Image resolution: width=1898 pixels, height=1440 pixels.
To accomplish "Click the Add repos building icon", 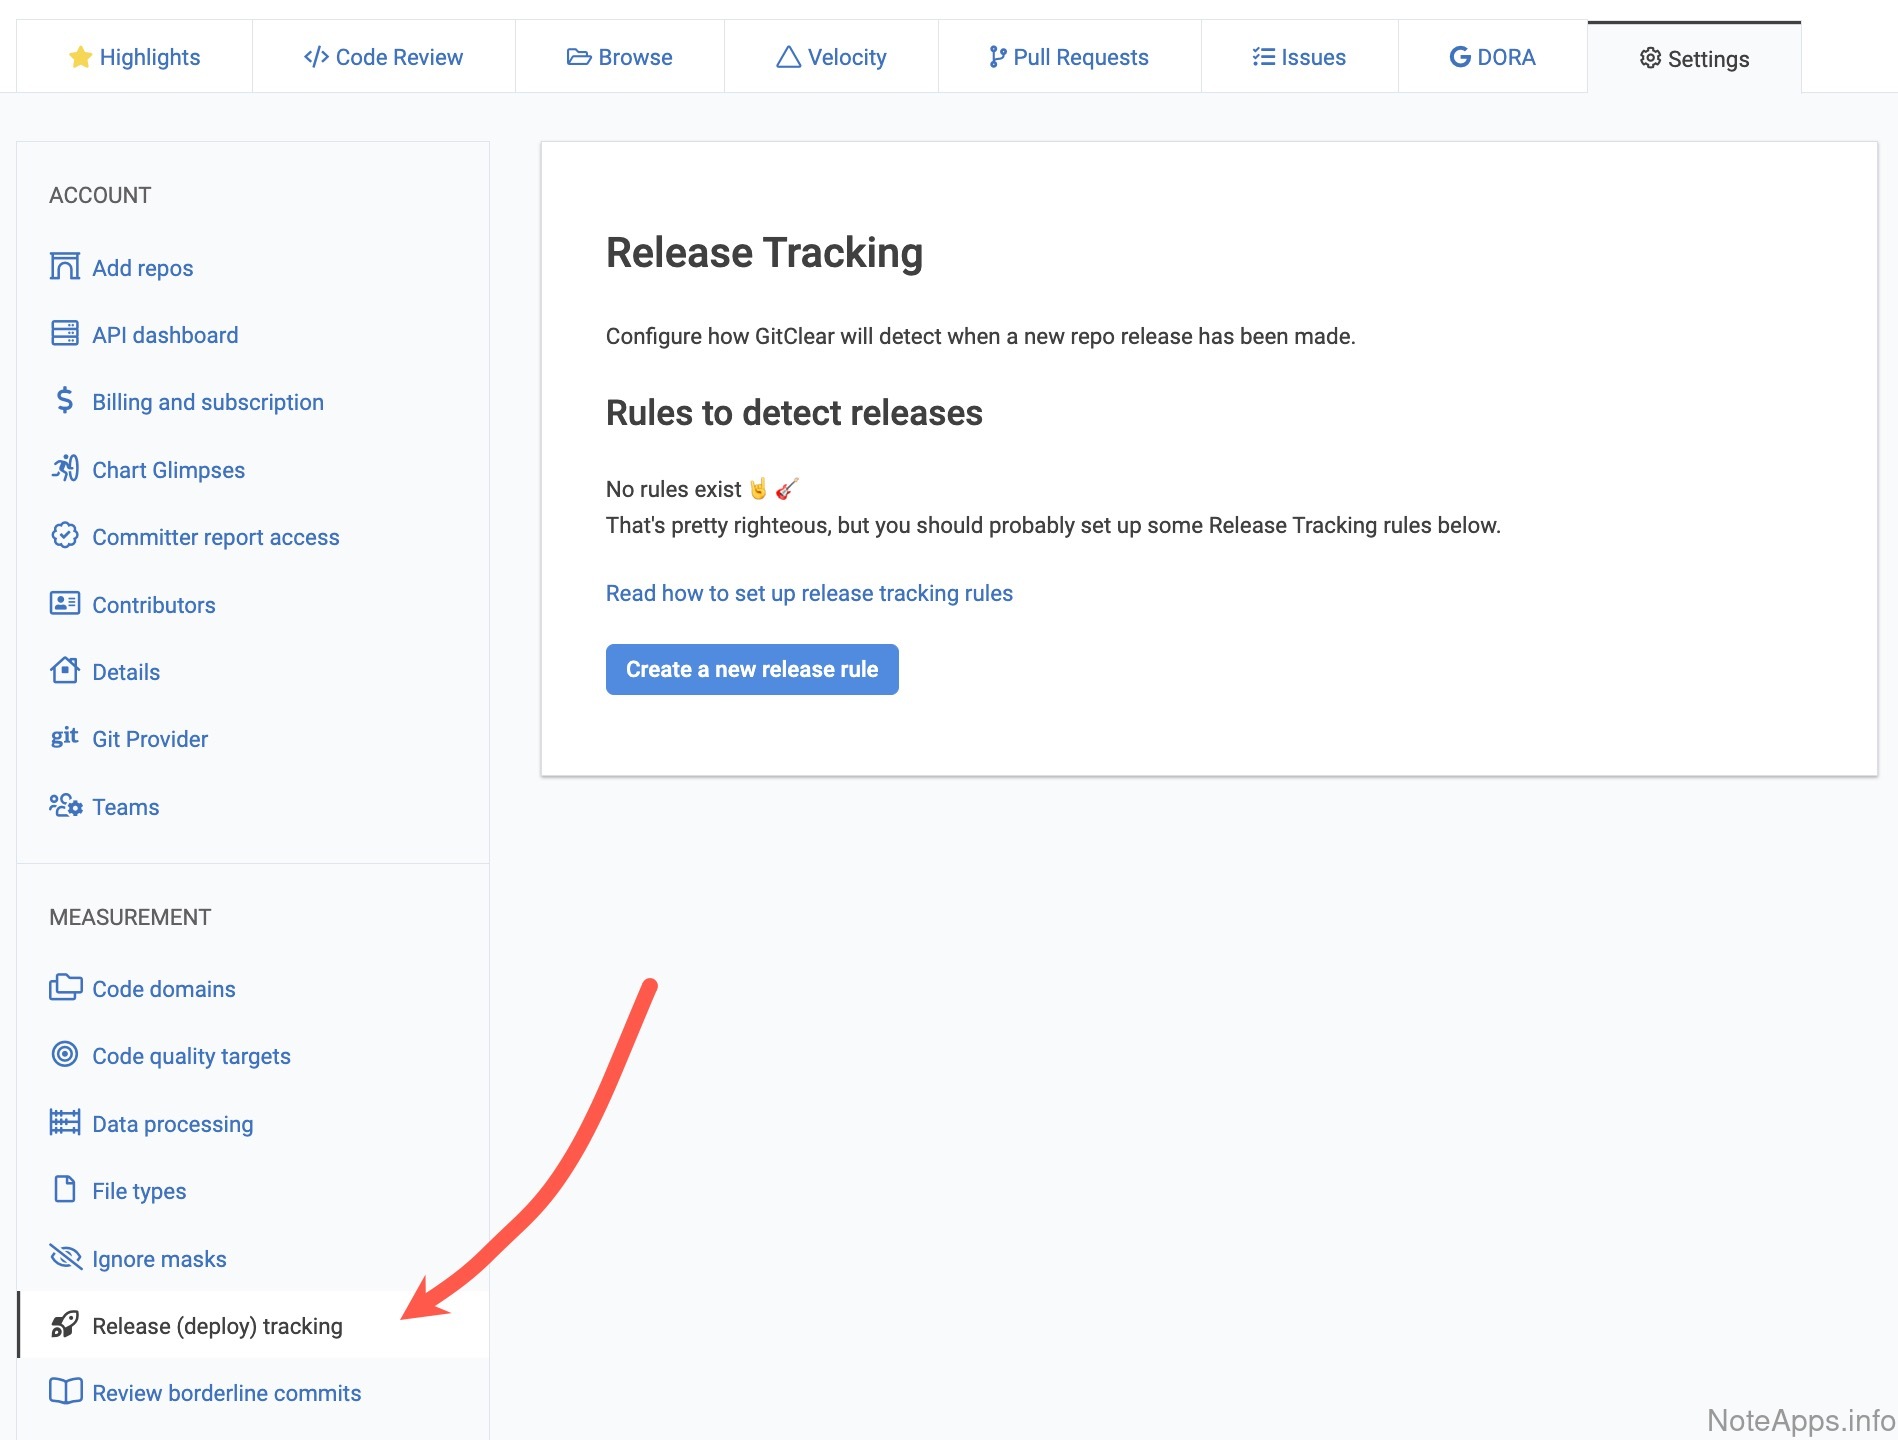I will click(65, 267).
